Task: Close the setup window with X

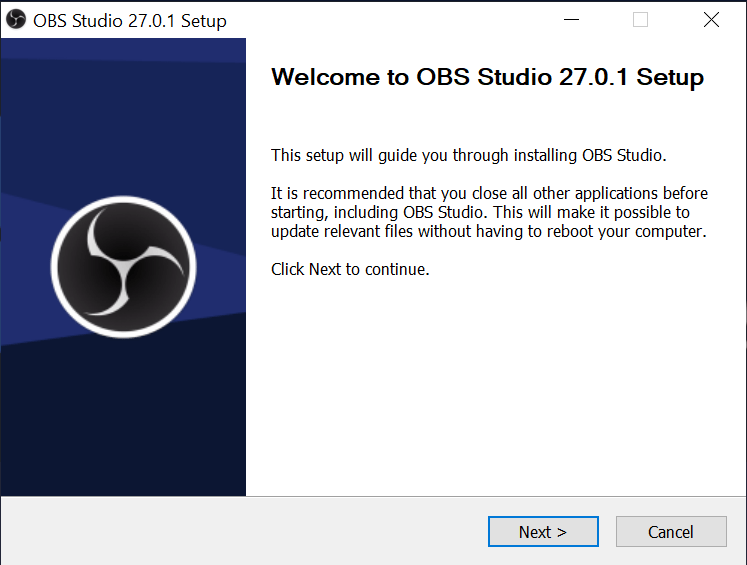Action: click(711, 20)
